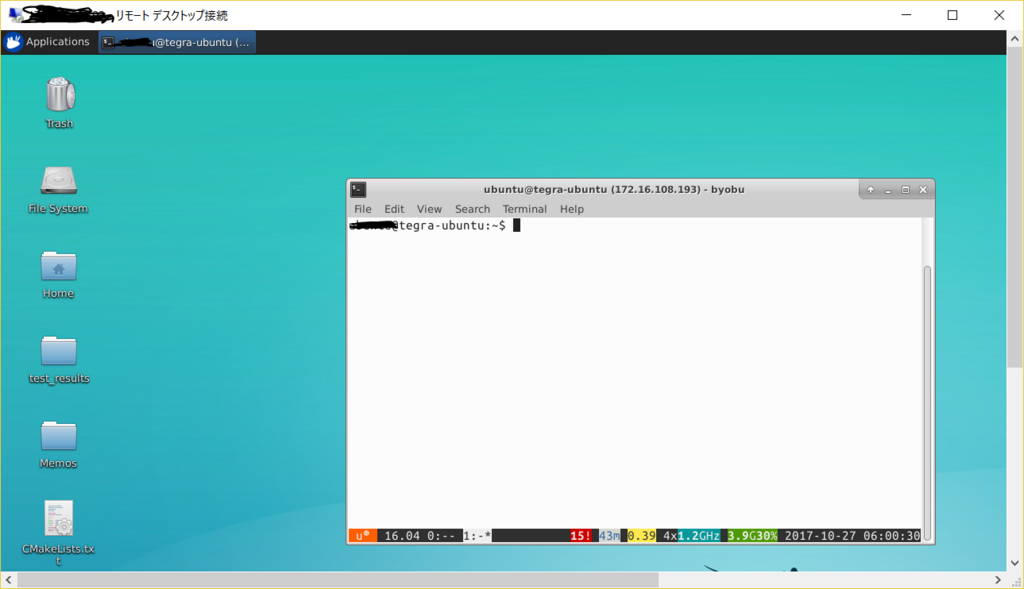The height and width of the screenshot is (589, 1024).
Task: Open the terminal Search menu
Action: click(472, 209)
